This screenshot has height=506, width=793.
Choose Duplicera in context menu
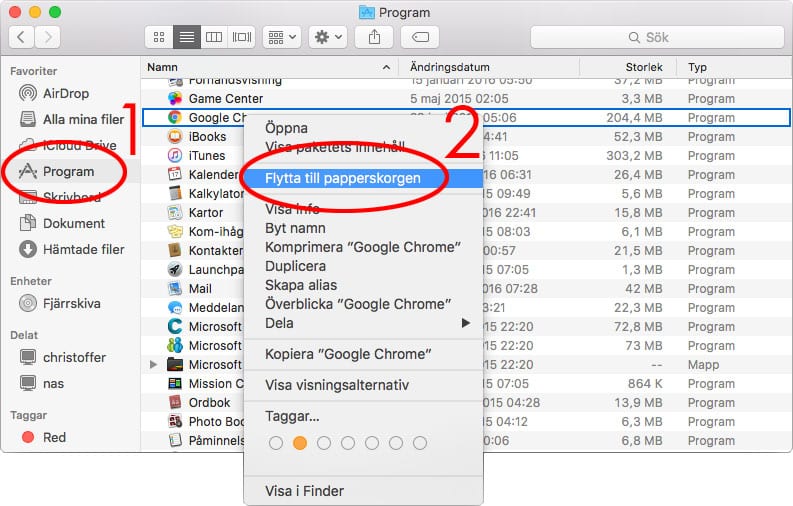pyautogui.click(x=363, y=266)
